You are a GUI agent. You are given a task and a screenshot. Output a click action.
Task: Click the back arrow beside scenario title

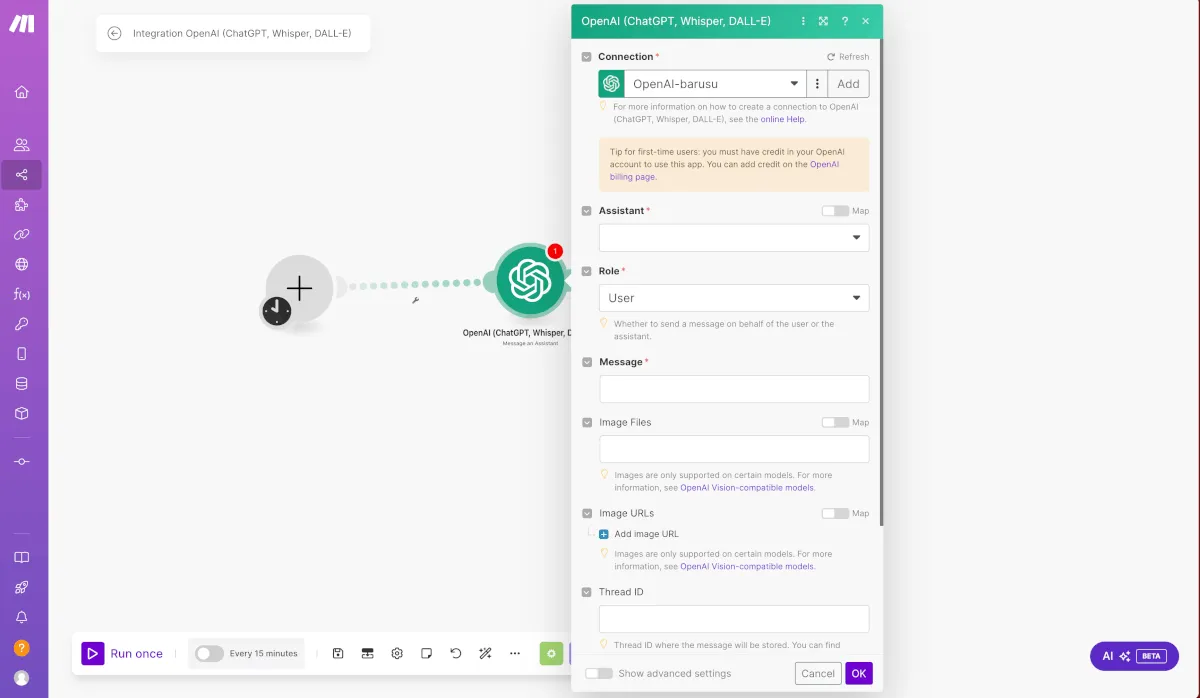click(x=115, y=33)
